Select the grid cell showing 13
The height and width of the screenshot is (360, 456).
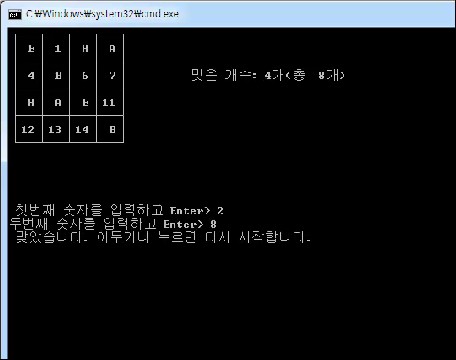click(x=55, y=129)
